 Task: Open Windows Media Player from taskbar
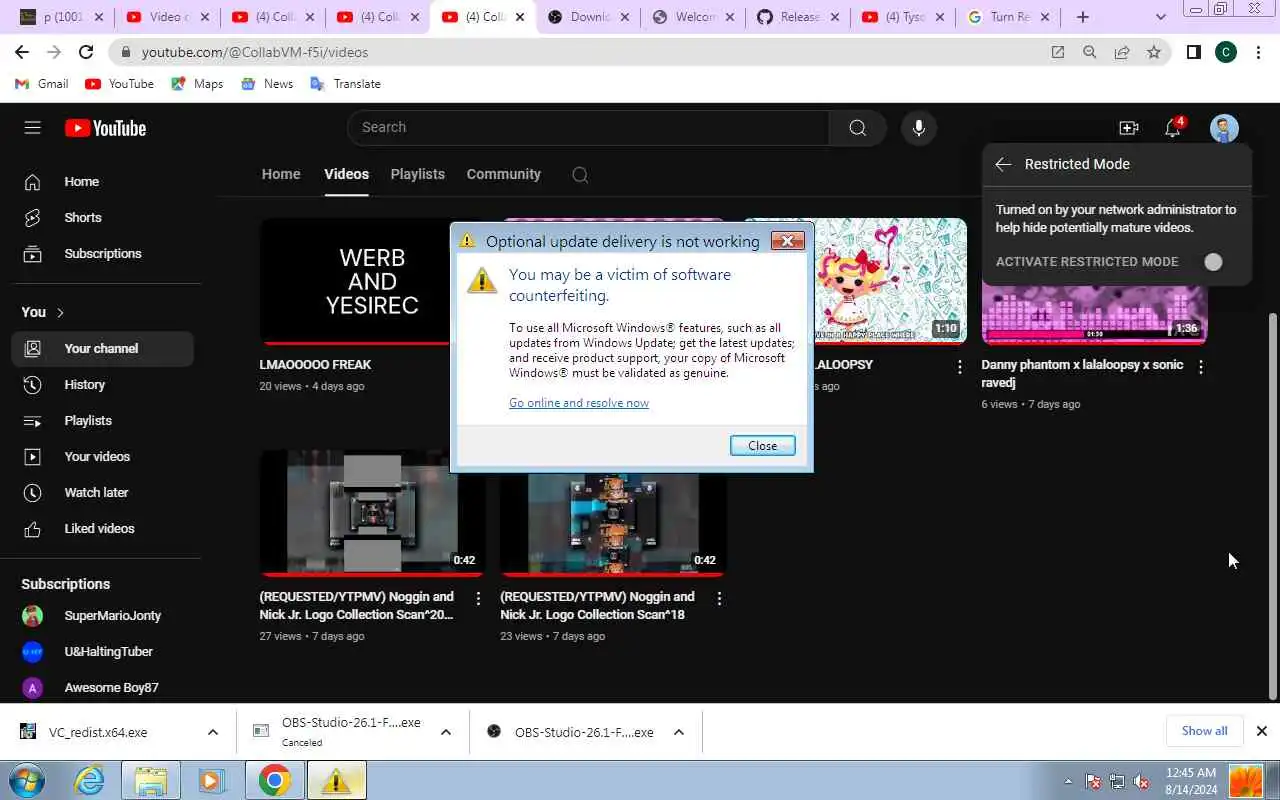pos(211,780)
